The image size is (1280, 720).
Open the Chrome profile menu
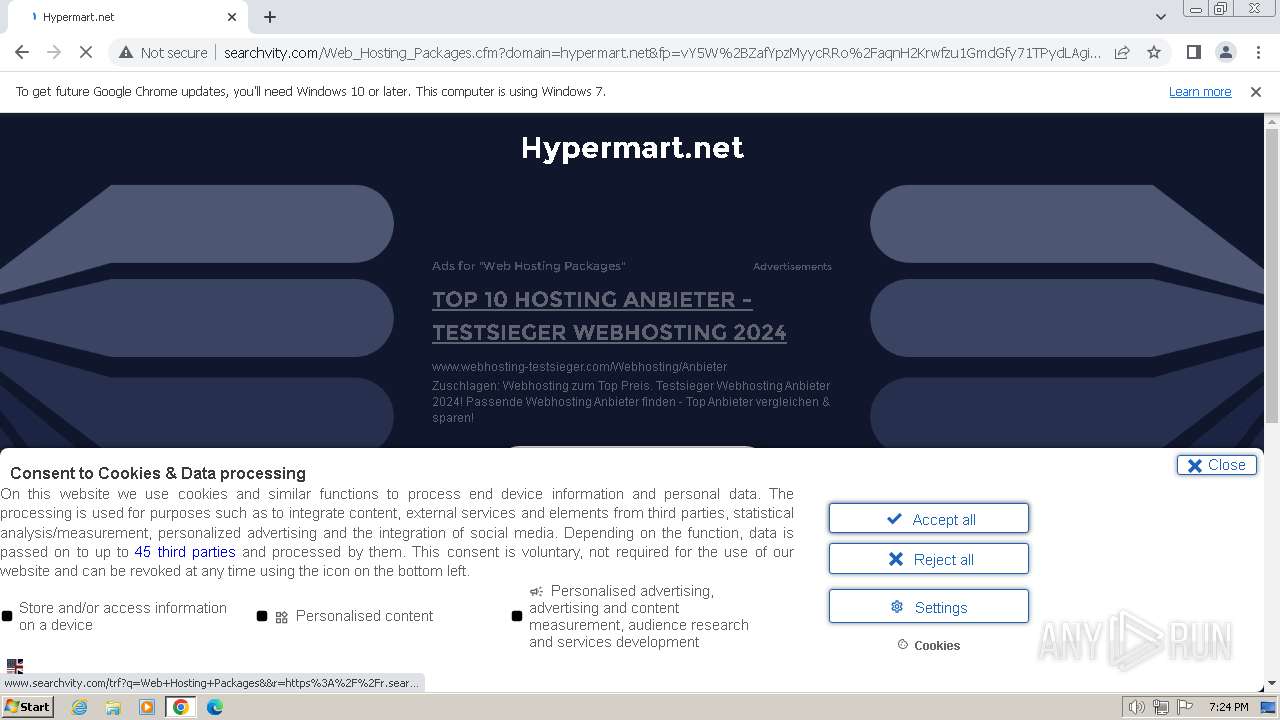1225,52
